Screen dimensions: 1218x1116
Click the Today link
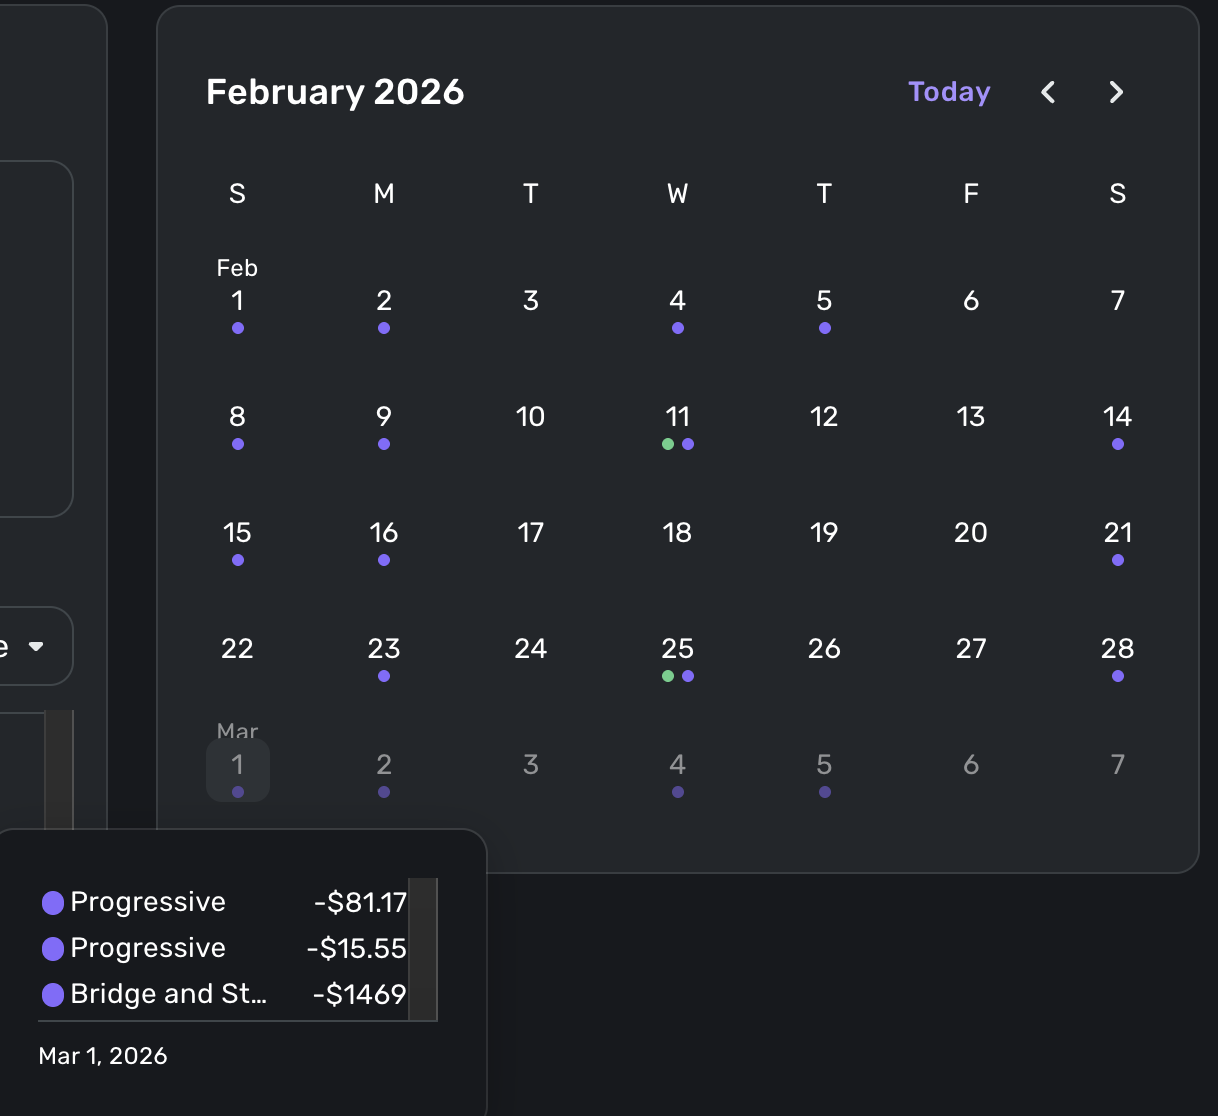point(949,92)
